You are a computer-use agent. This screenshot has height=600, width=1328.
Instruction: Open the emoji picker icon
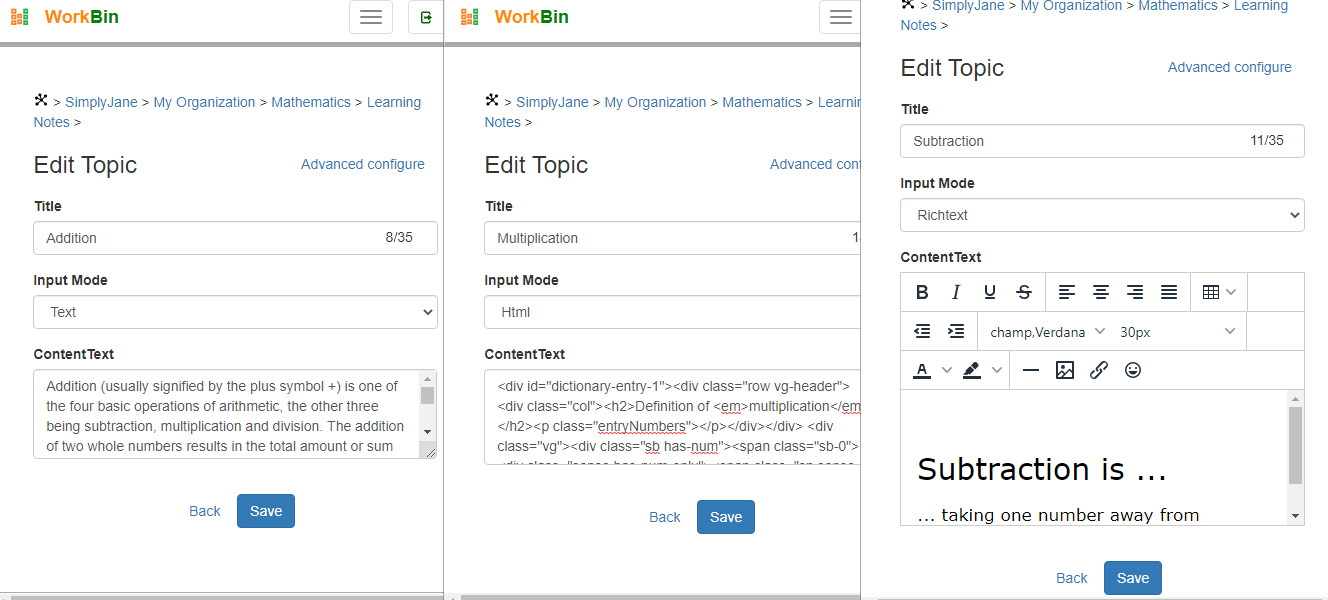pyautogui.click(x=1133, y=370)
